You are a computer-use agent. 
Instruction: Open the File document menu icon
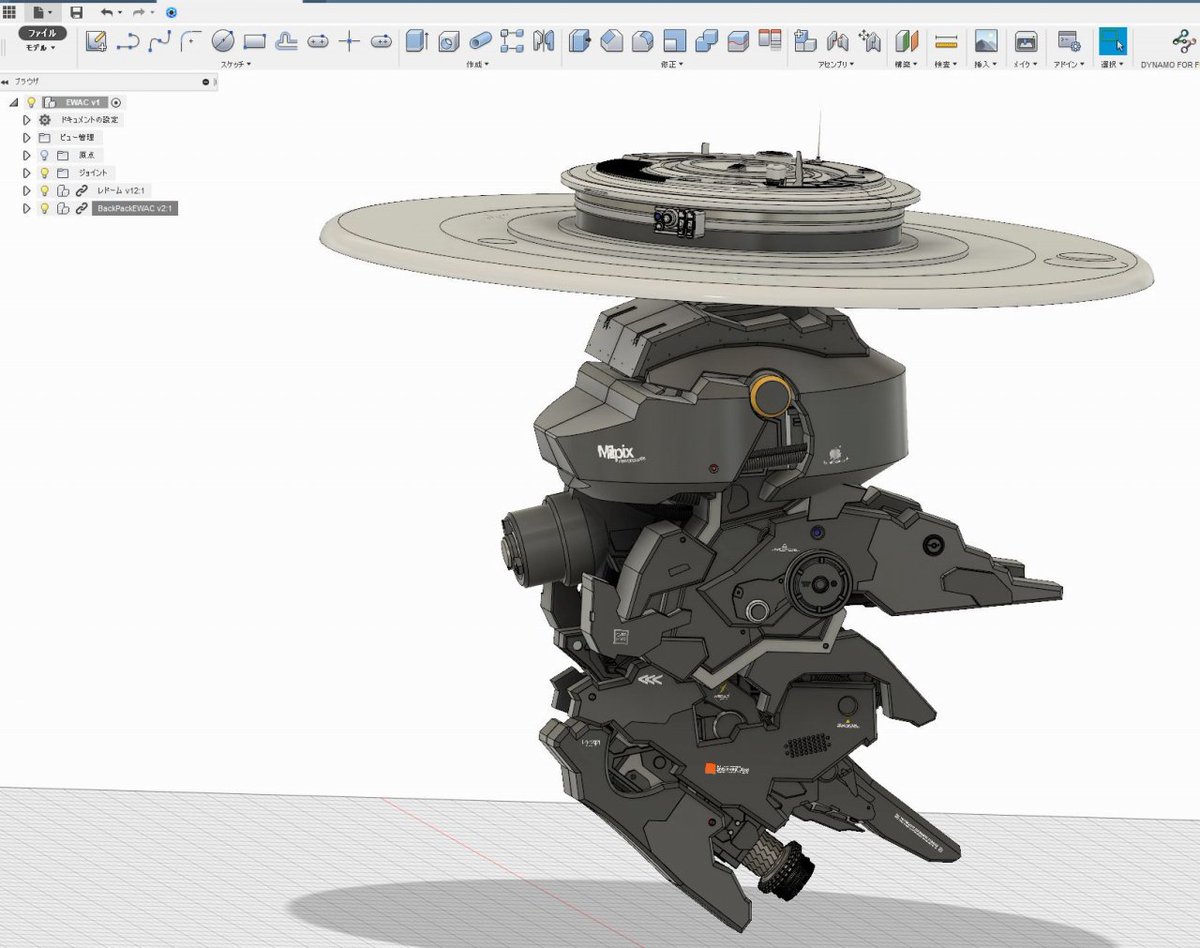tap(44, 12)
